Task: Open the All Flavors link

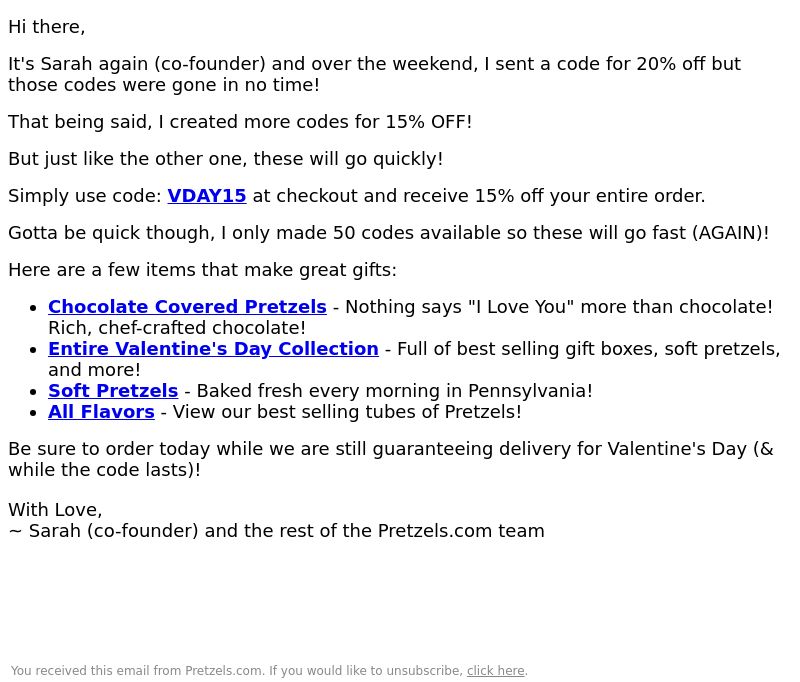Action: point(101,412)
